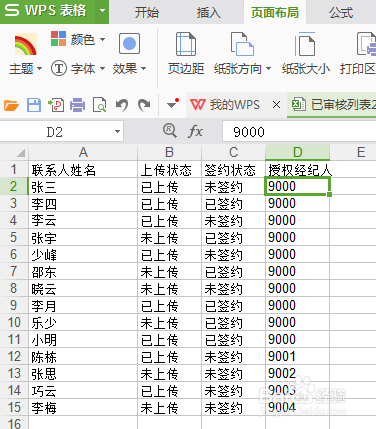Screen dimensions: 376x429
Task: Switch to the 公式 ribbon tab
Action: coord(341,13)
